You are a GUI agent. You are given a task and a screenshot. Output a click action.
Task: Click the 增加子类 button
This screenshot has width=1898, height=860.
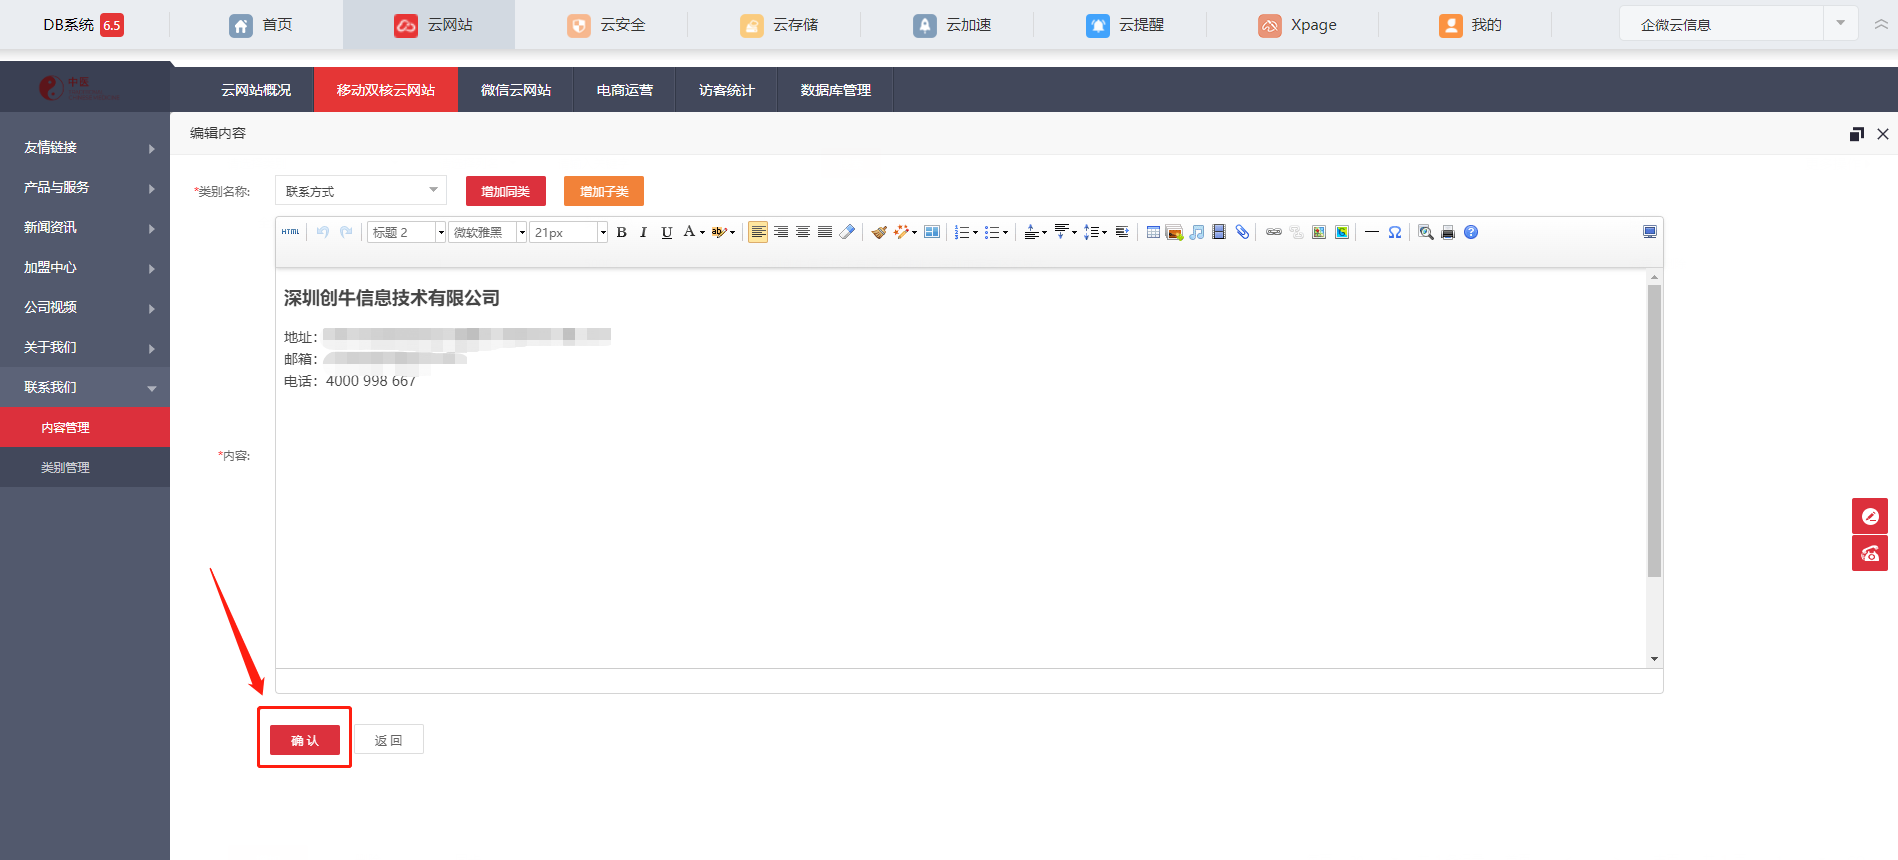click(x=604, y=191)
